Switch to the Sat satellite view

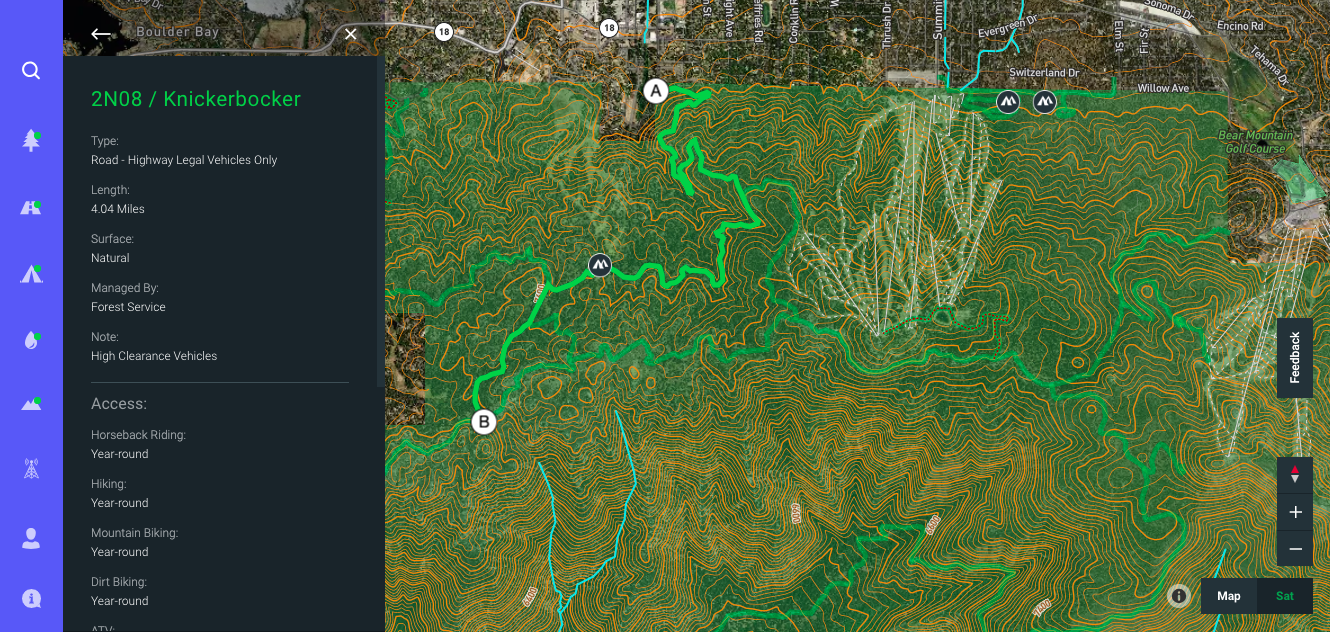coord(1285,596)
